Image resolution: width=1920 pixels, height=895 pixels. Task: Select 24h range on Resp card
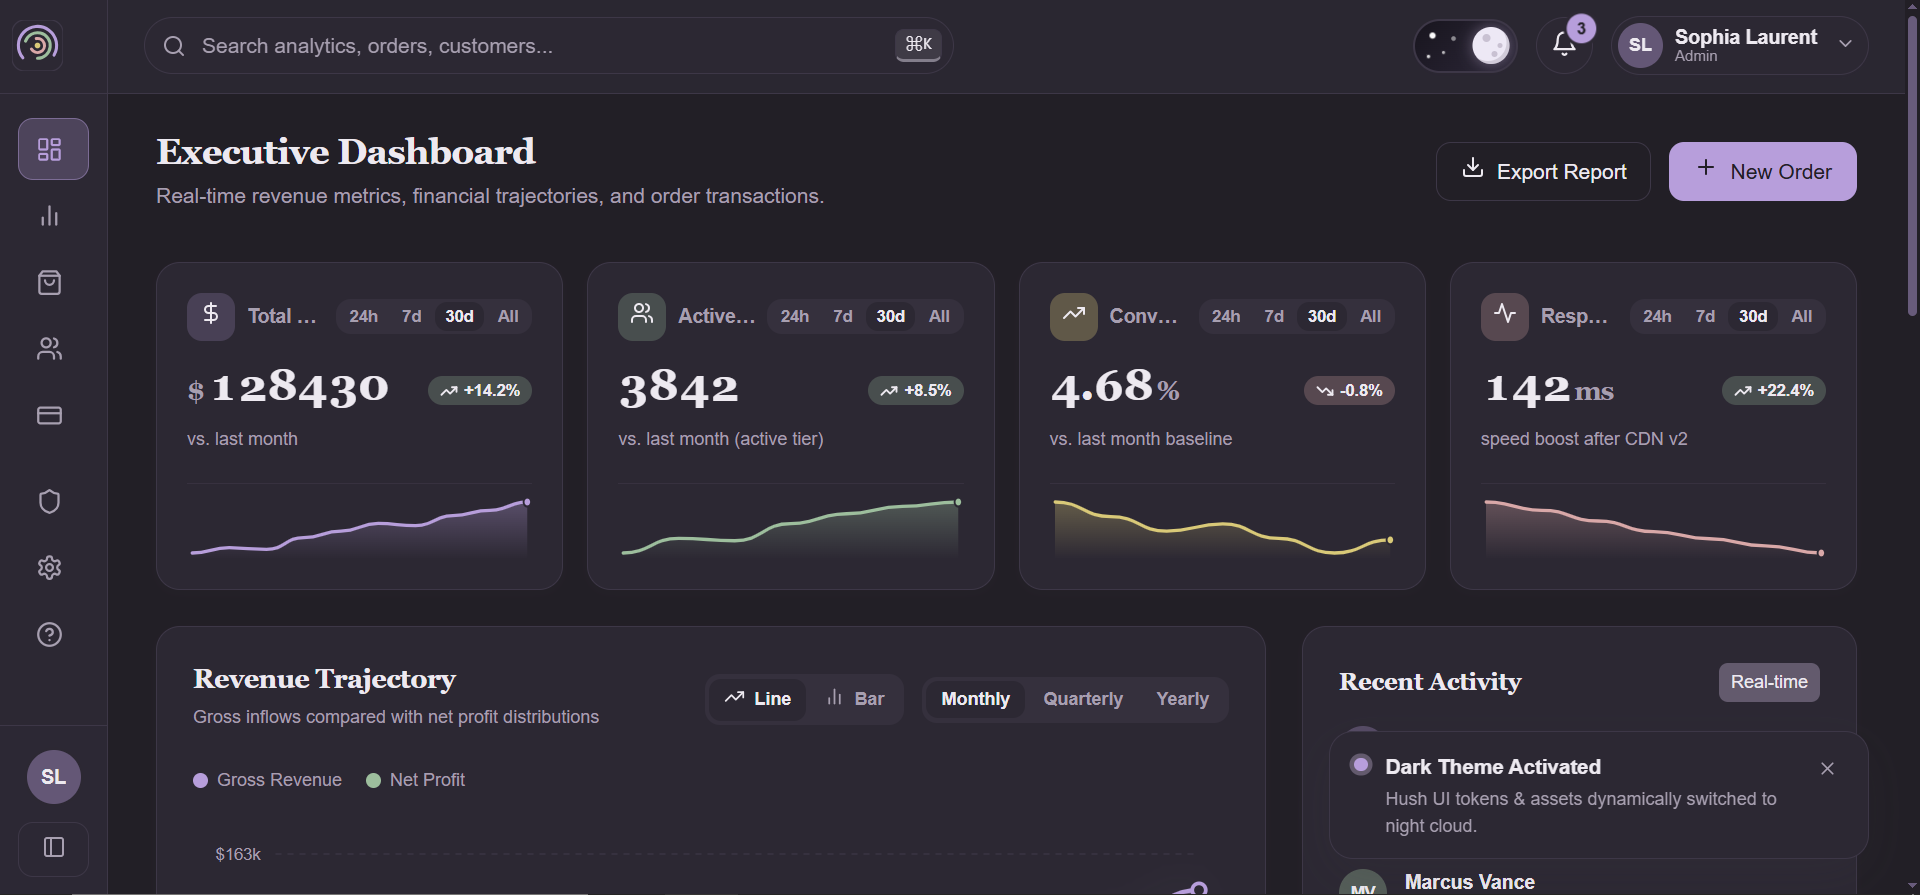[x=1657, y=316]
